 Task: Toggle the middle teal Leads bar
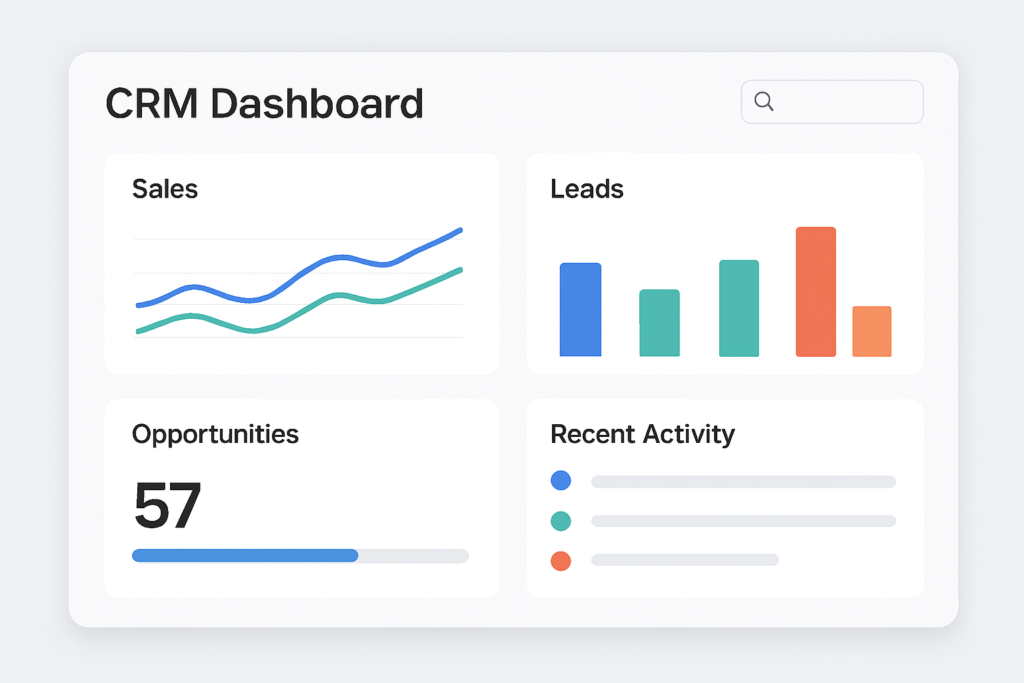tap(737, 307)
